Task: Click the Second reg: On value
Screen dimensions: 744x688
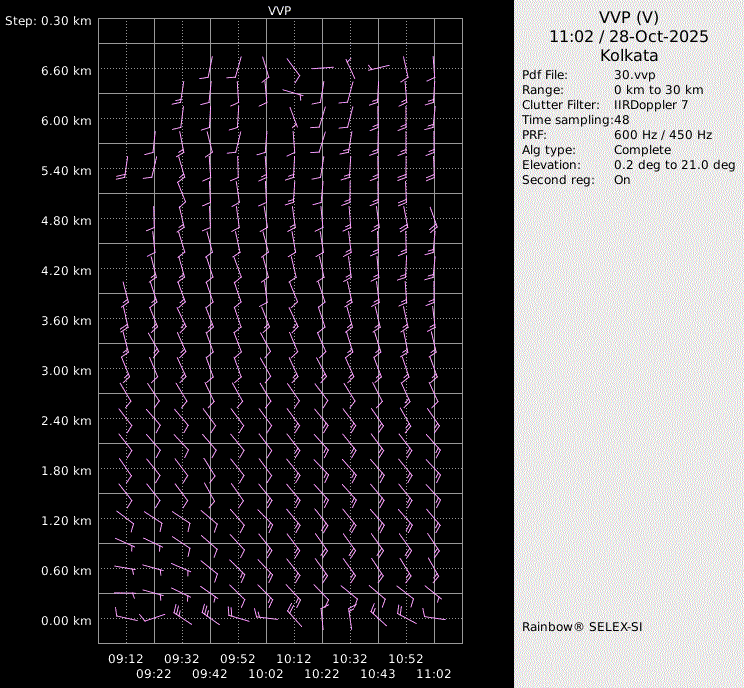Action: [x=622, y=180]
